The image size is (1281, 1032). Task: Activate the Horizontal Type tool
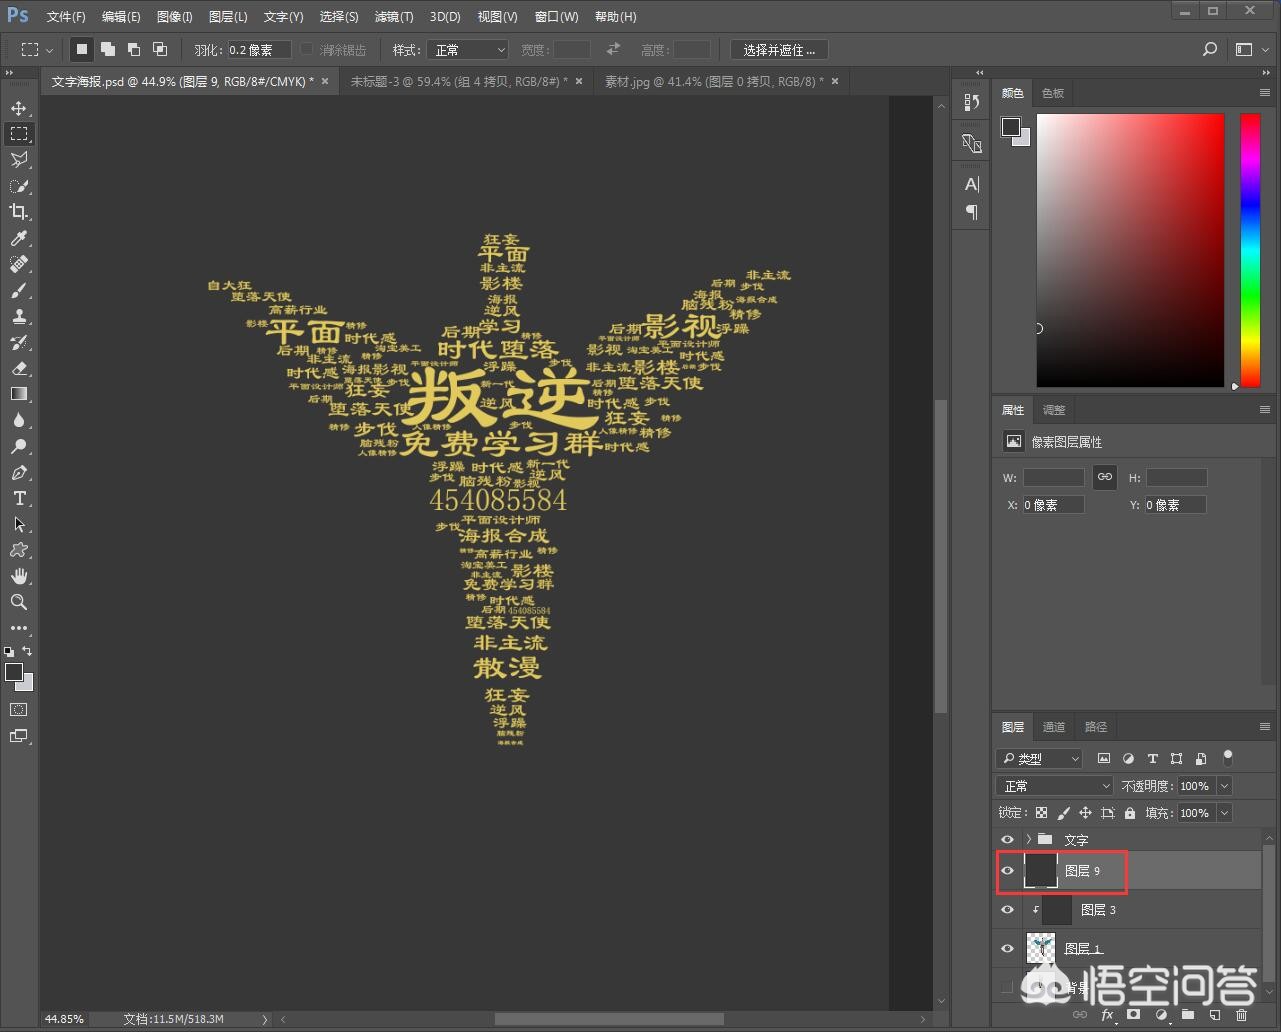19,498
